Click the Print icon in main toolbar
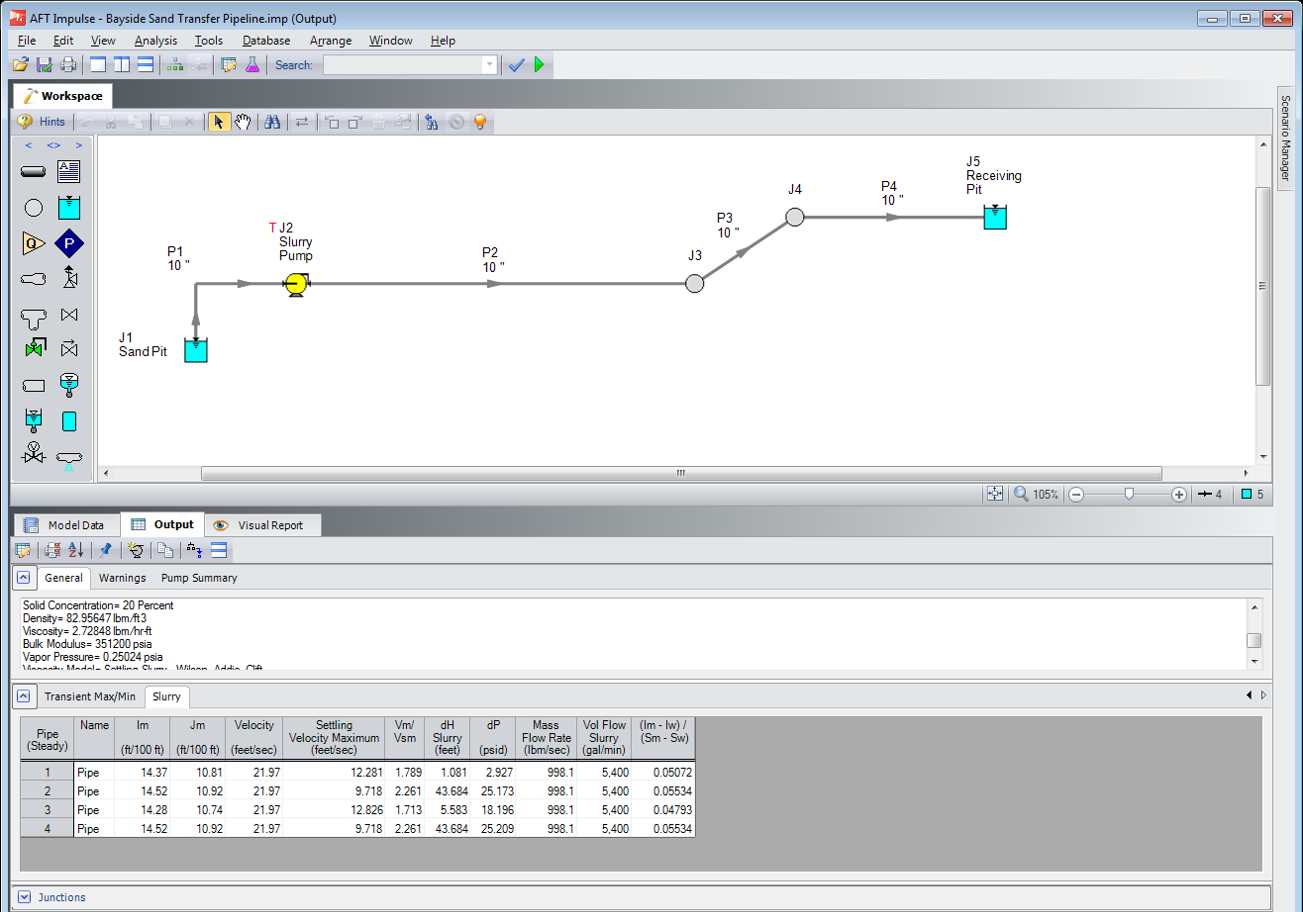This screenshot has width=1303, height=912. tap(67, 65)
